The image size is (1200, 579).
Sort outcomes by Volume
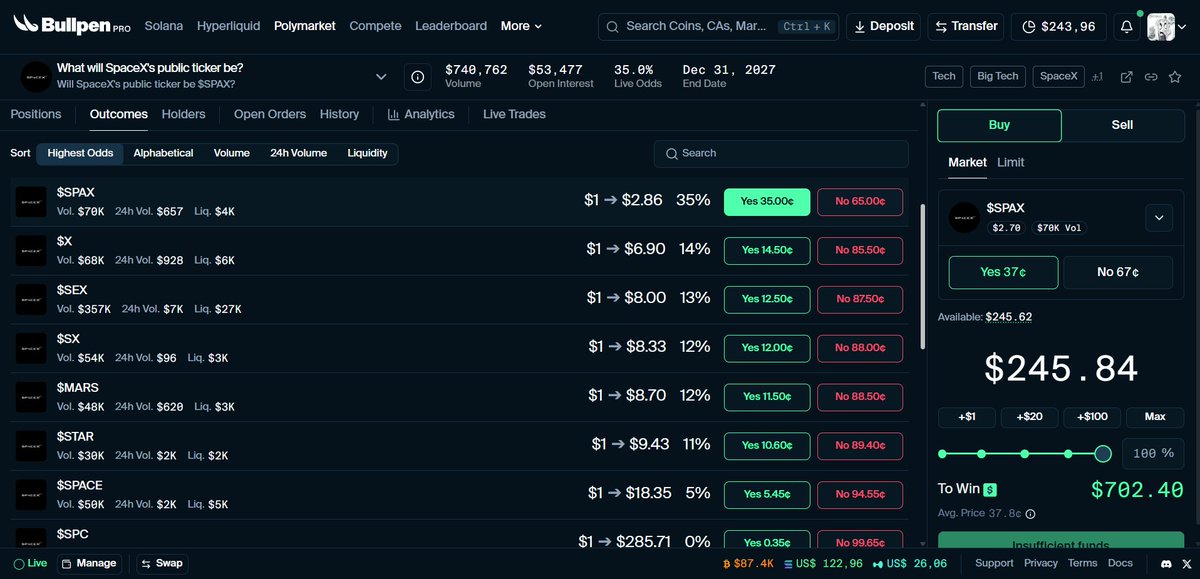231,153
